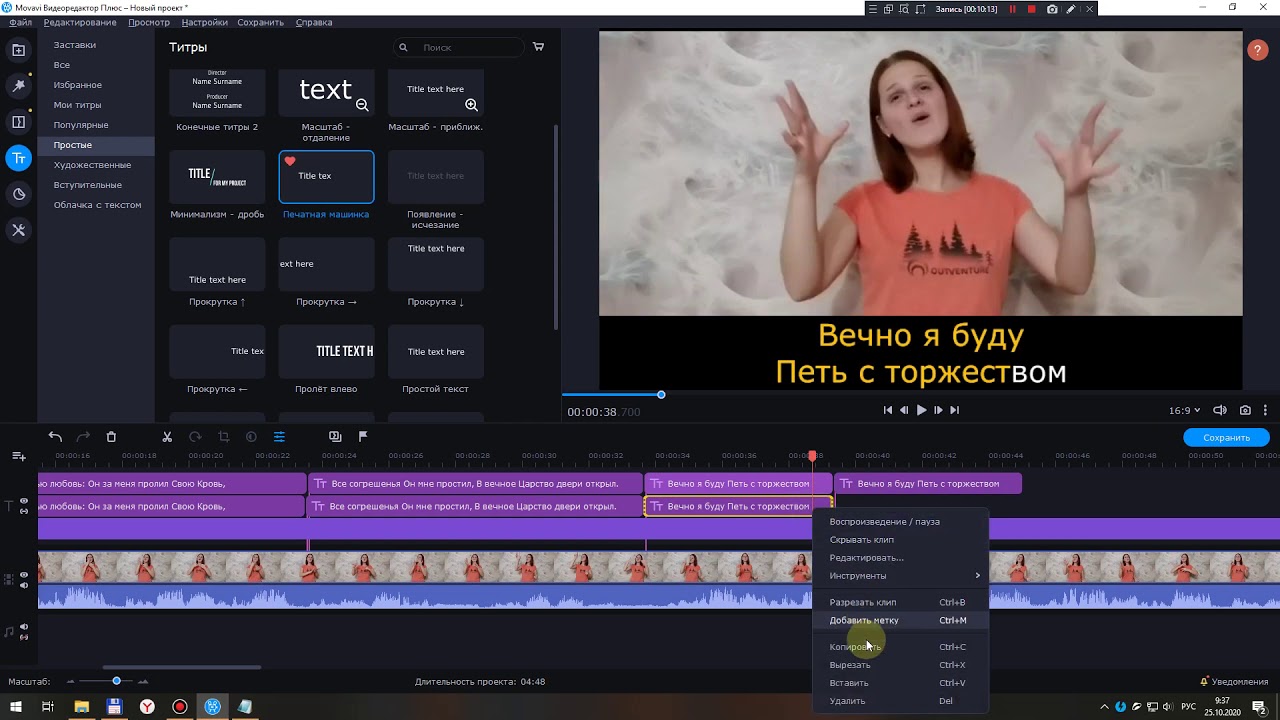Take a snapshot of the preview frame
Viewport: 1280px width, 720px height.
[1245, 410]
